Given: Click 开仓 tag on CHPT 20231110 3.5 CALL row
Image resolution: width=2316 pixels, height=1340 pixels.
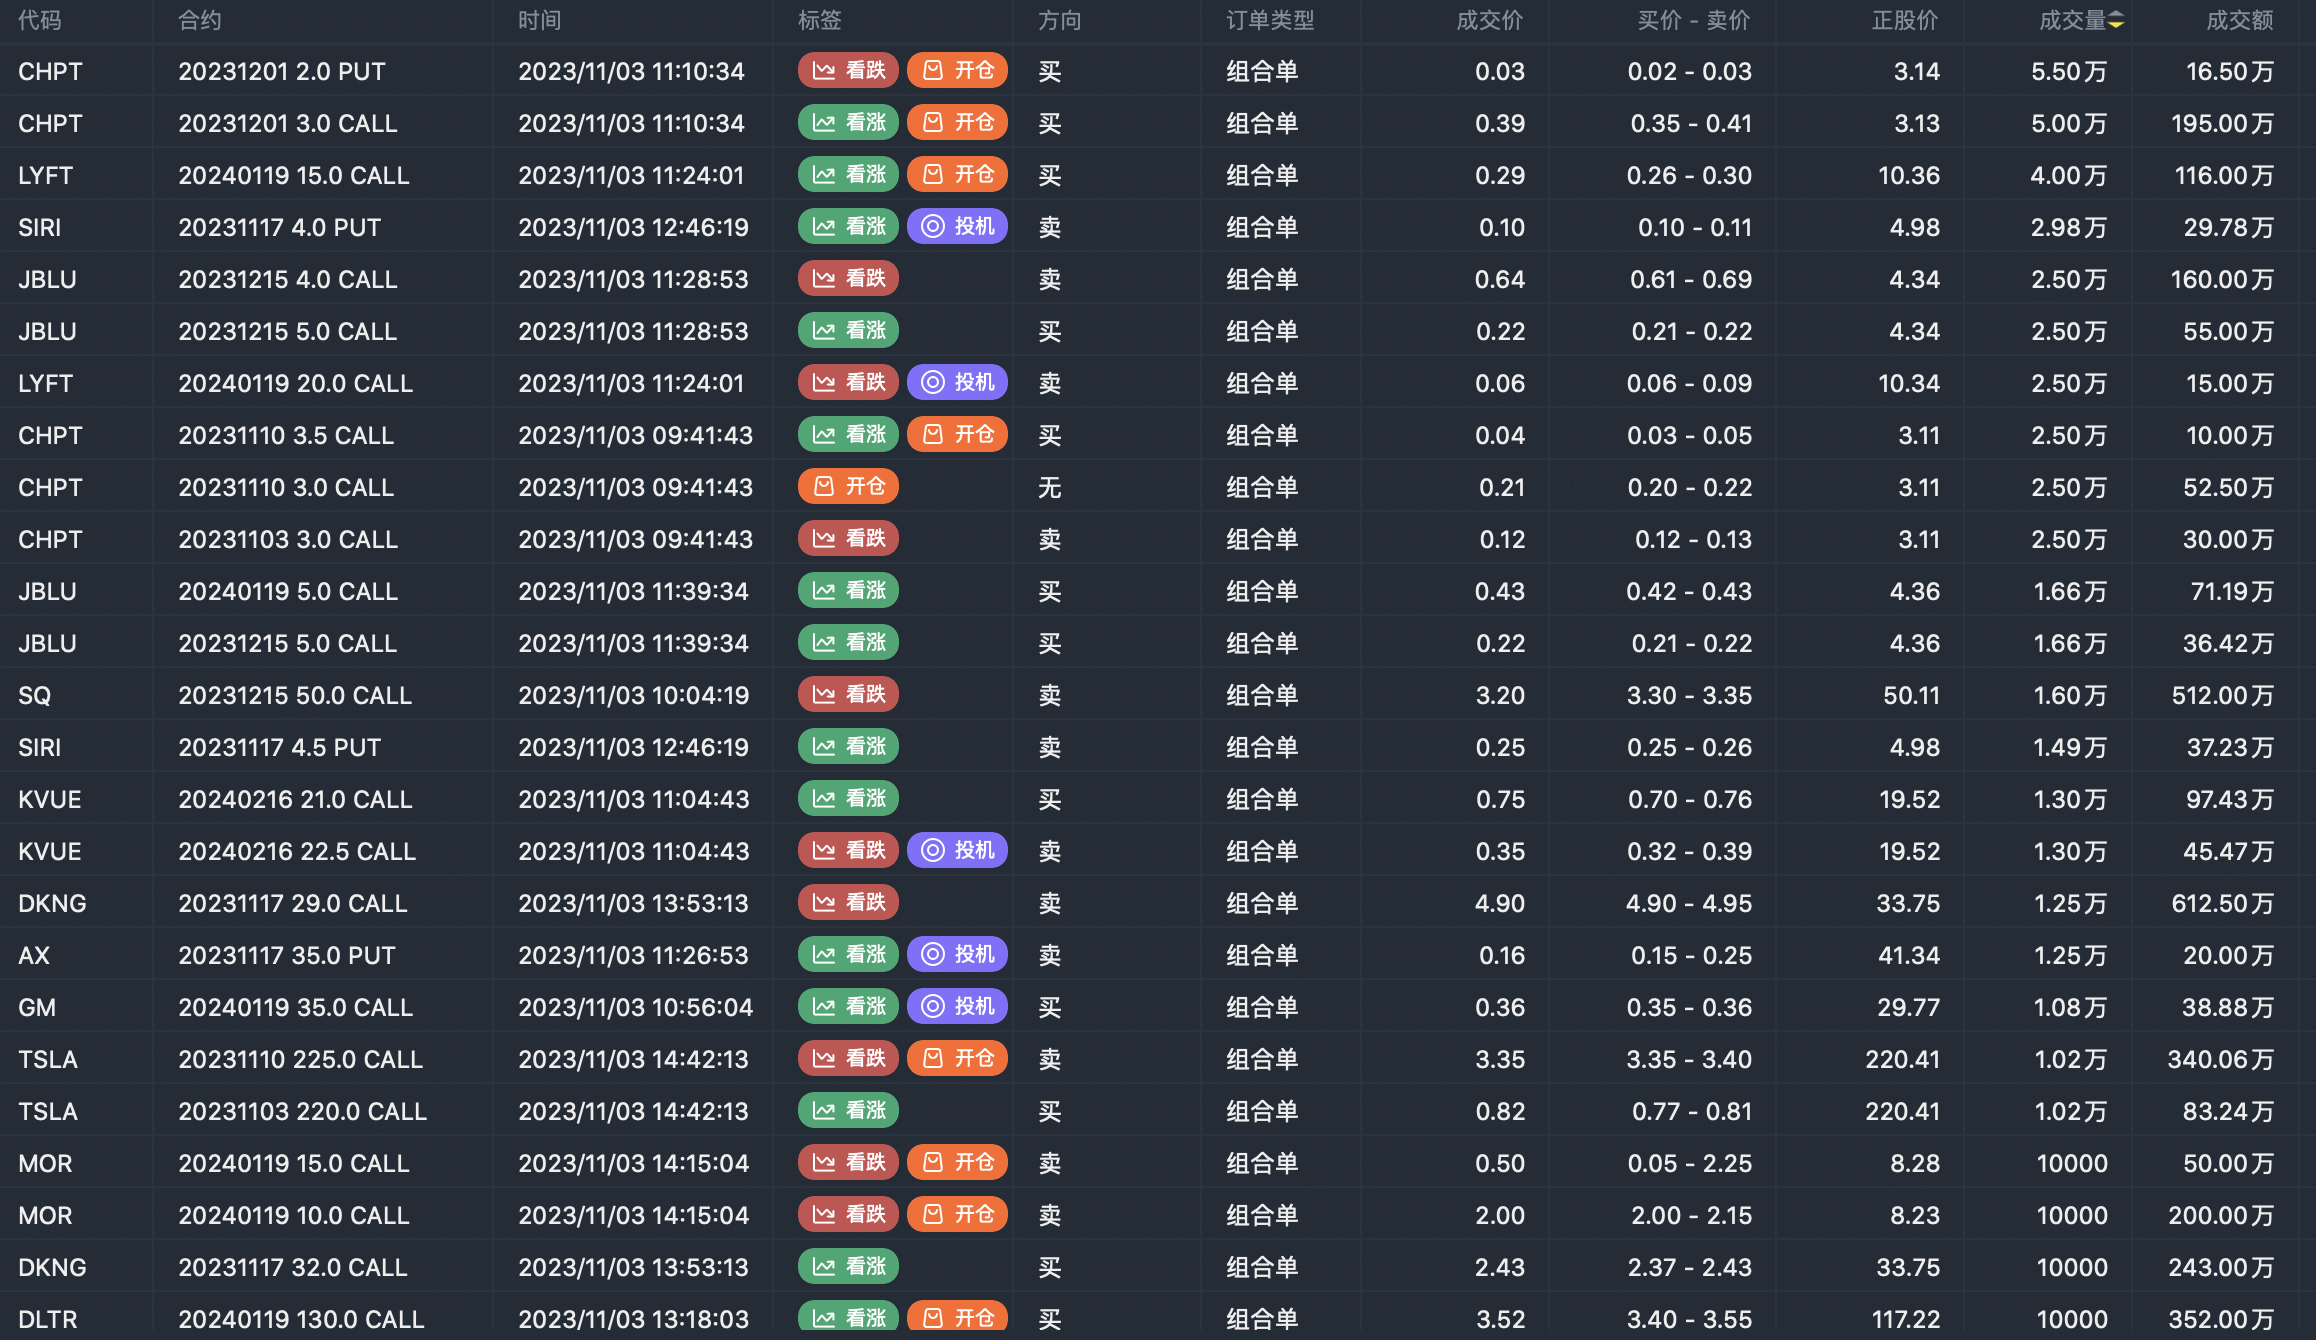Looking at the screenshot, I should (x=957, y=434).
